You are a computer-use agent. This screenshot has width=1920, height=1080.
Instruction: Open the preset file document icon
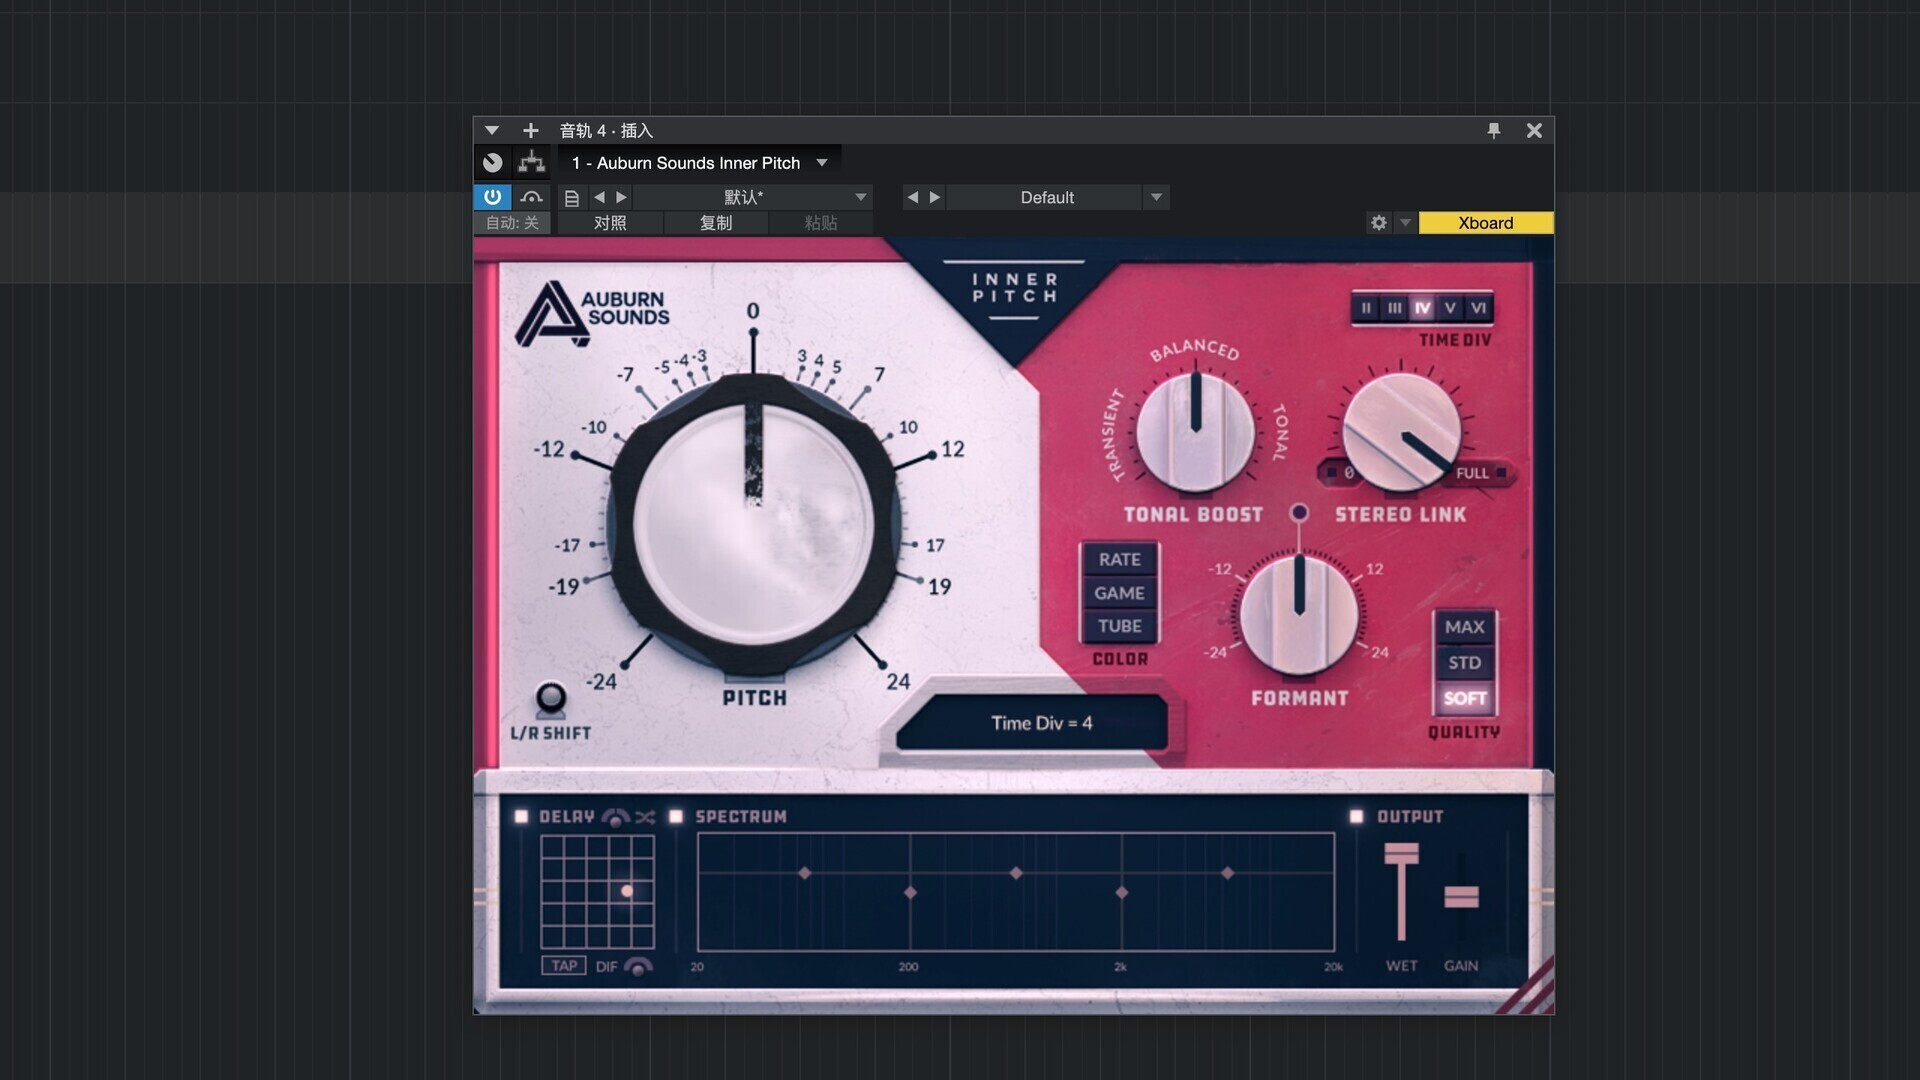(x=572, y=198)
